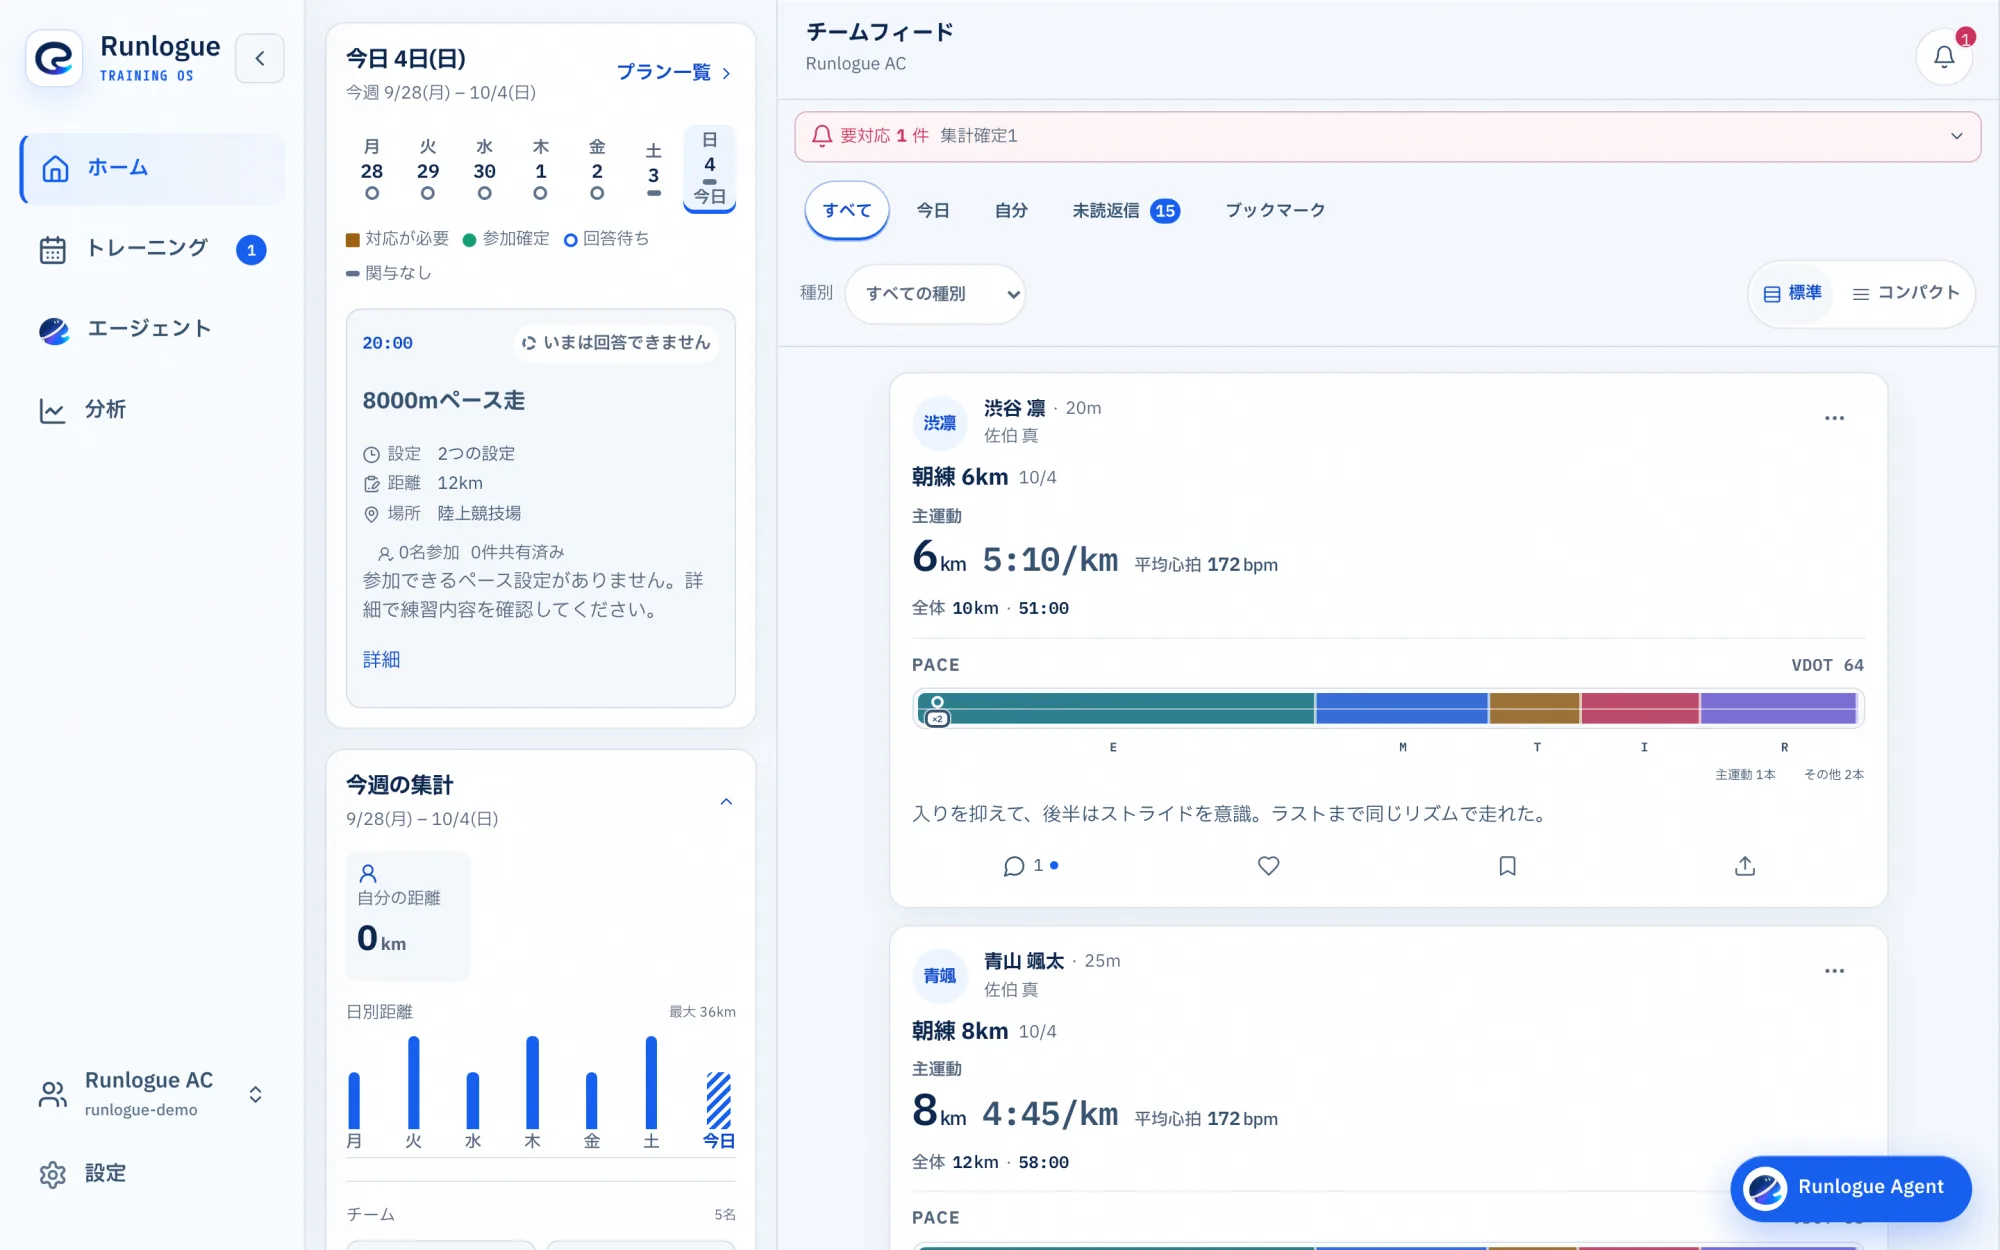
Task: Click the 自分の距離 0km card
Action: click(x=408, y=916)
